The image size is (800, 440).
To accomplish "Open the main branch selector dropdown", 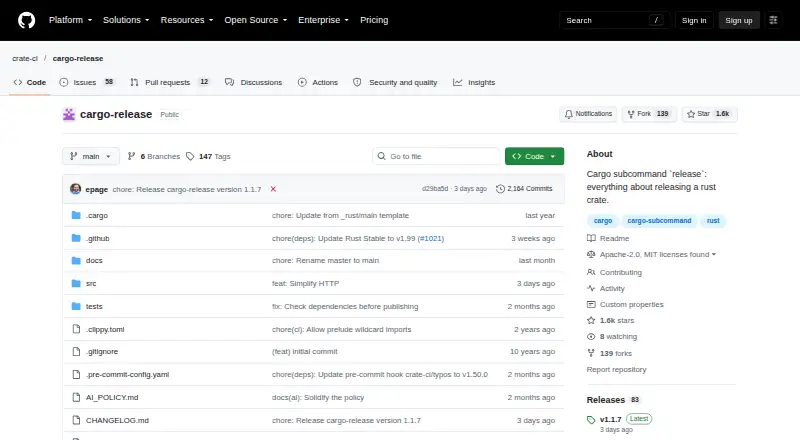I will (x=91, y=156).
